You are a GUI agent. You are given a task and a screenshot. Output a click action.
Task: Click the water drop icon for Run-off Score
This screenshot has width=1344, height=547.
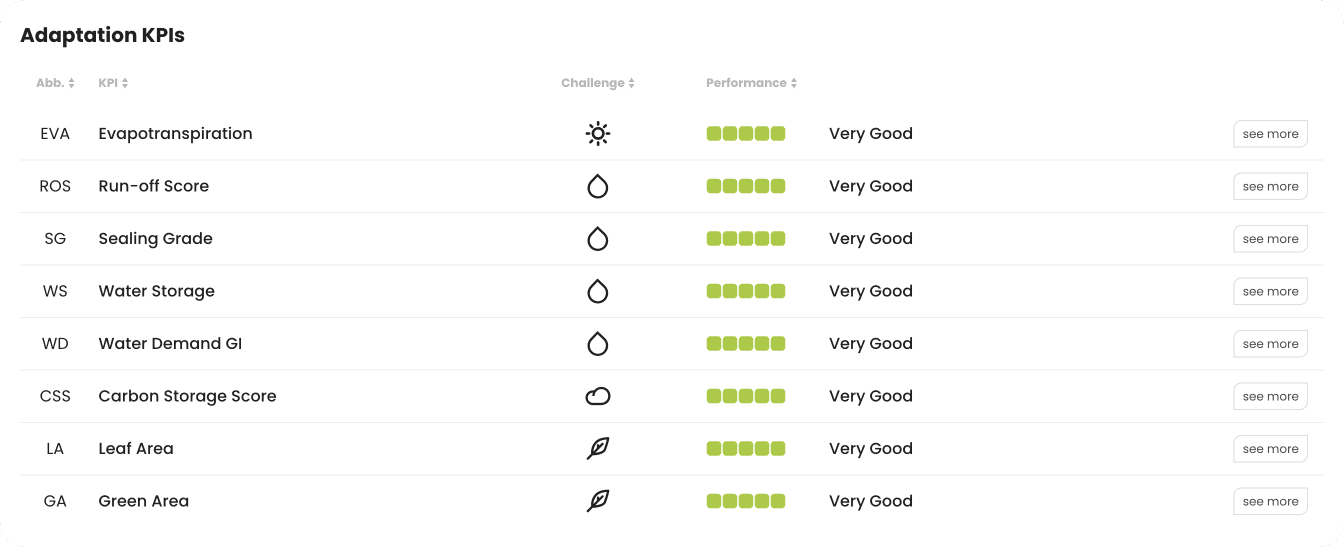pyautogui.click(x=598, y=186)
